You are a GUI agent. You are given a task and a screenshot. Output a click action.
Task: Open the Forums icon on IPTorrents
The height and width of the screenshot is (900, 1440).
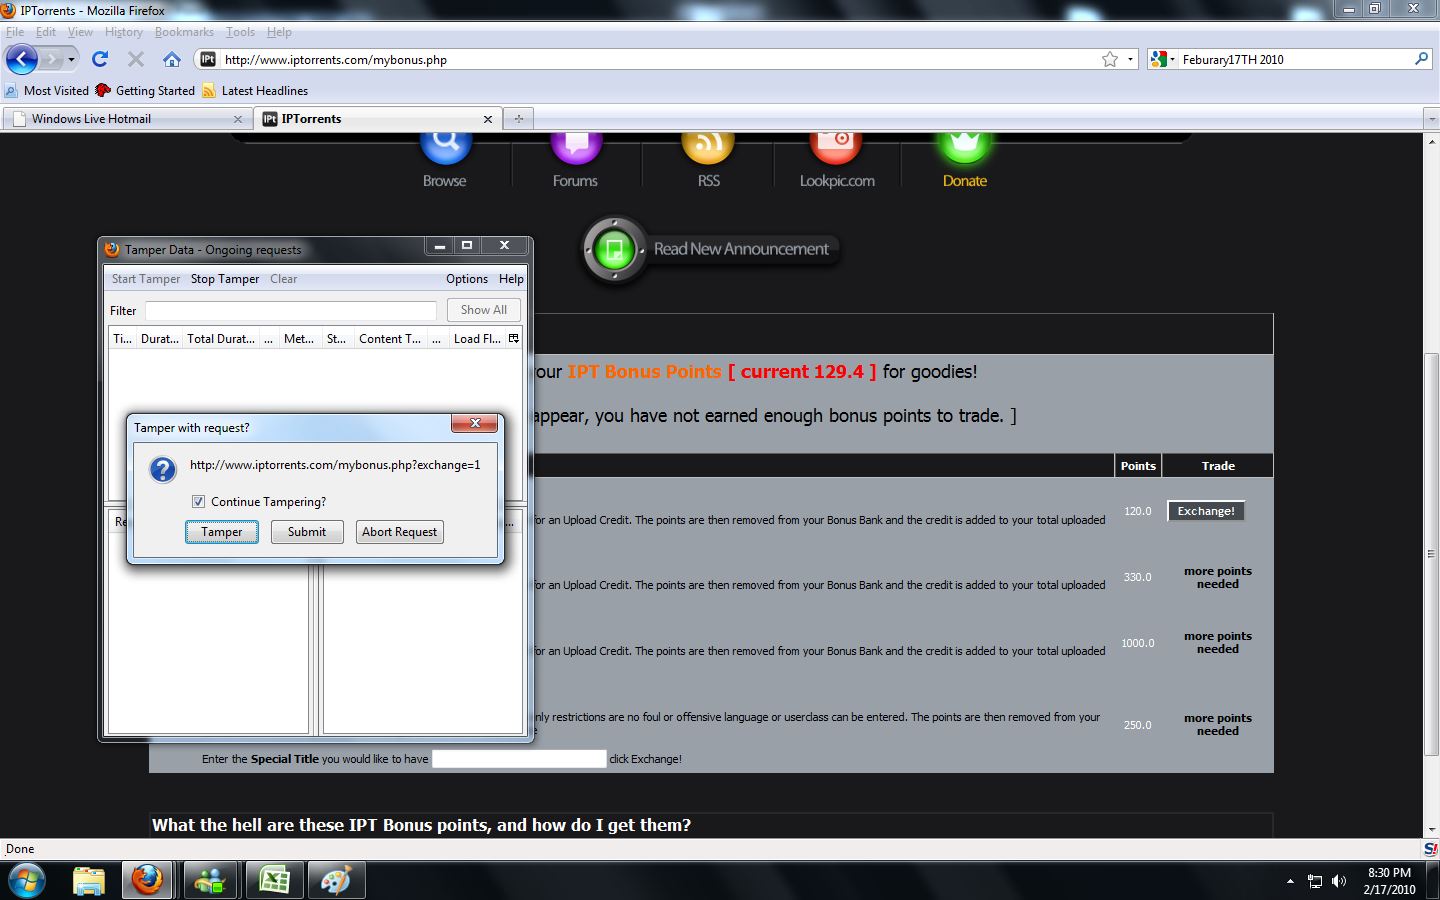point(576,147)
